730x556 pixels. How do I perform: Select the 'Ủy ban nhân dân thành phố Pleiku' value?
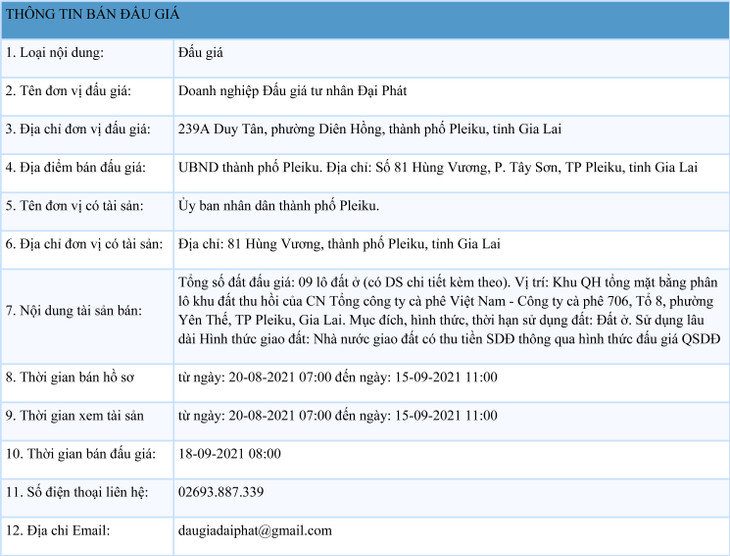(278, 205)
